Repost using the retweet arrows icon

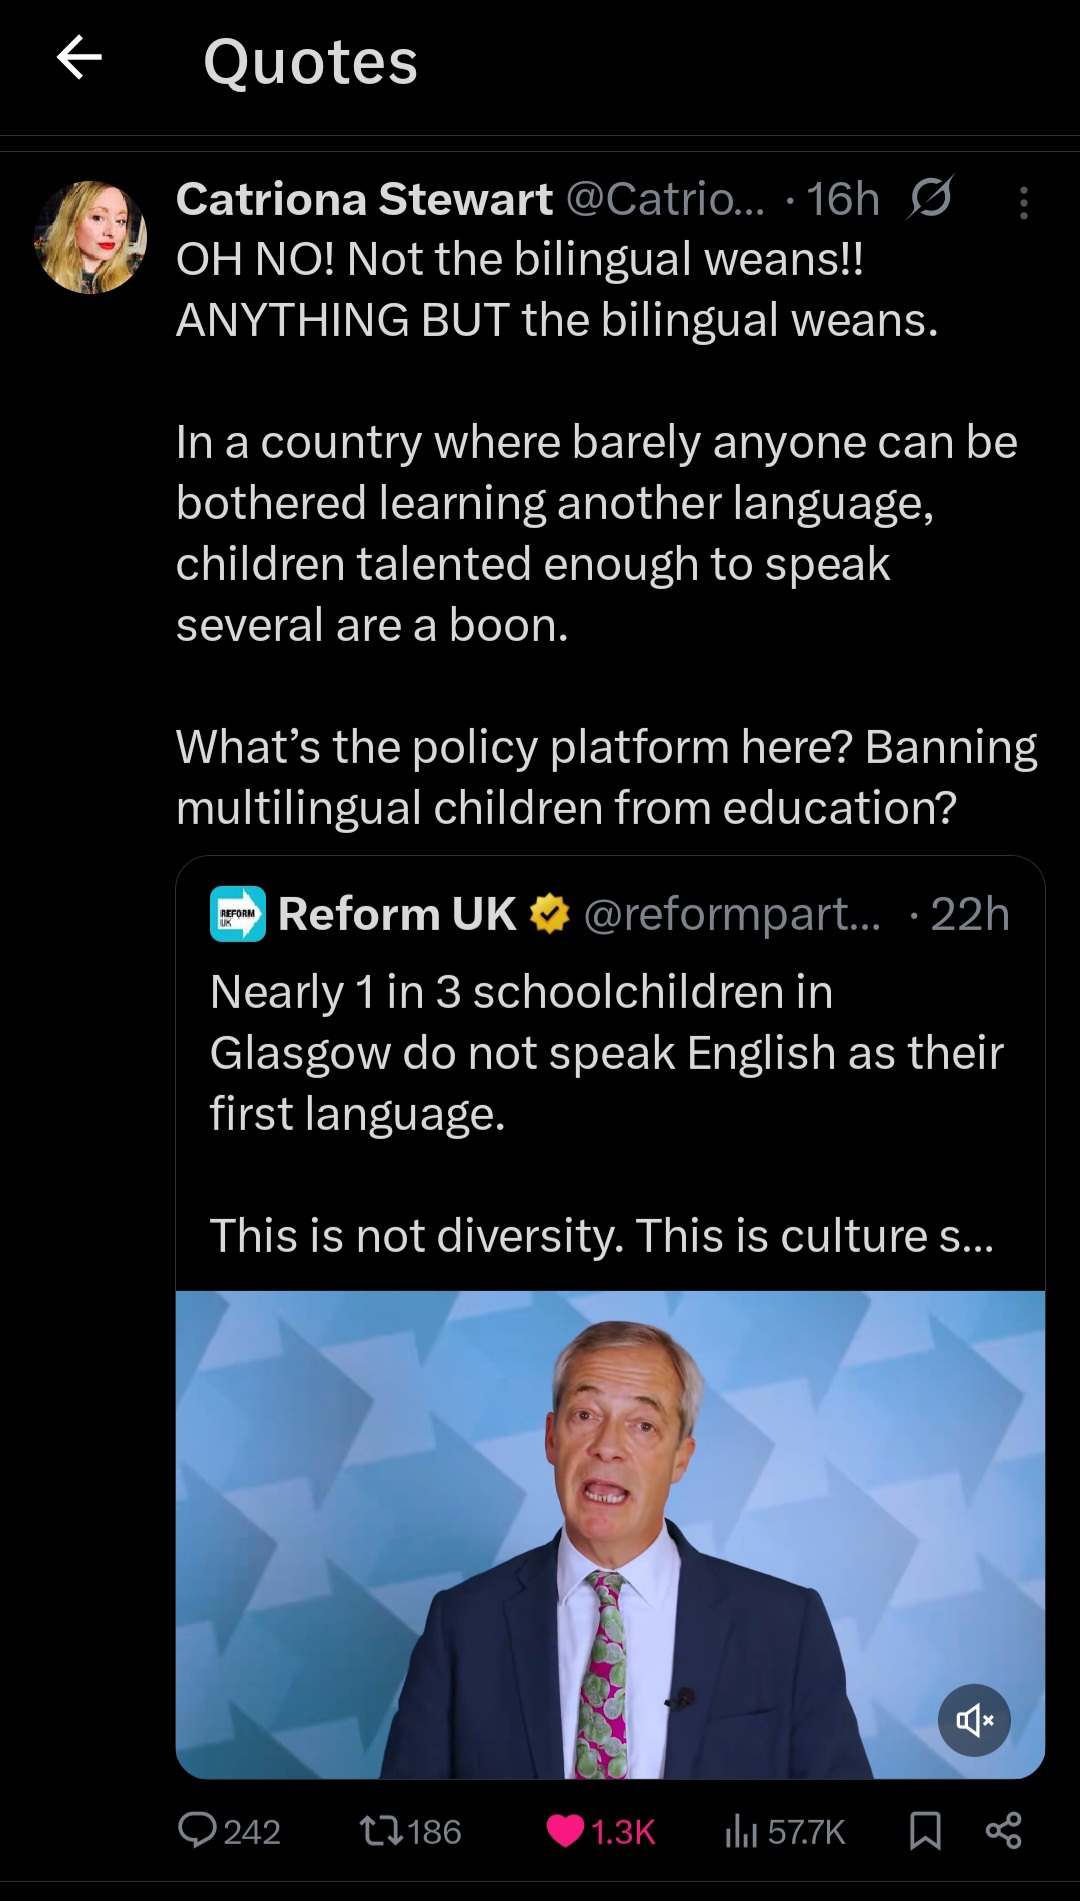pyautogui.click(x=381, y=1831)
